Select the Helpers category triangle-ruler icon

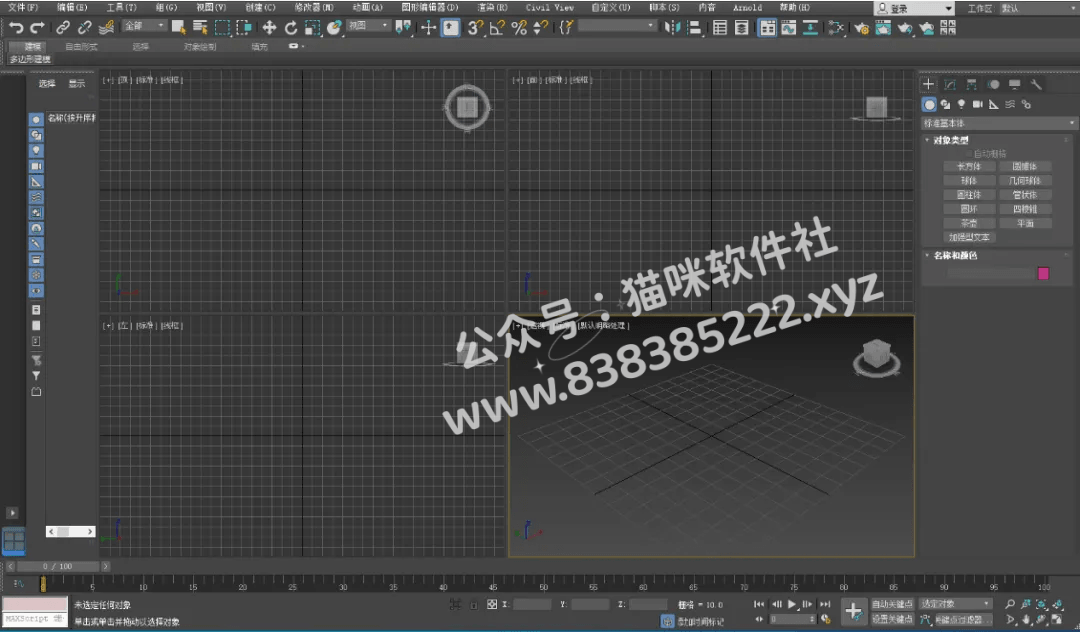(993, 104)
